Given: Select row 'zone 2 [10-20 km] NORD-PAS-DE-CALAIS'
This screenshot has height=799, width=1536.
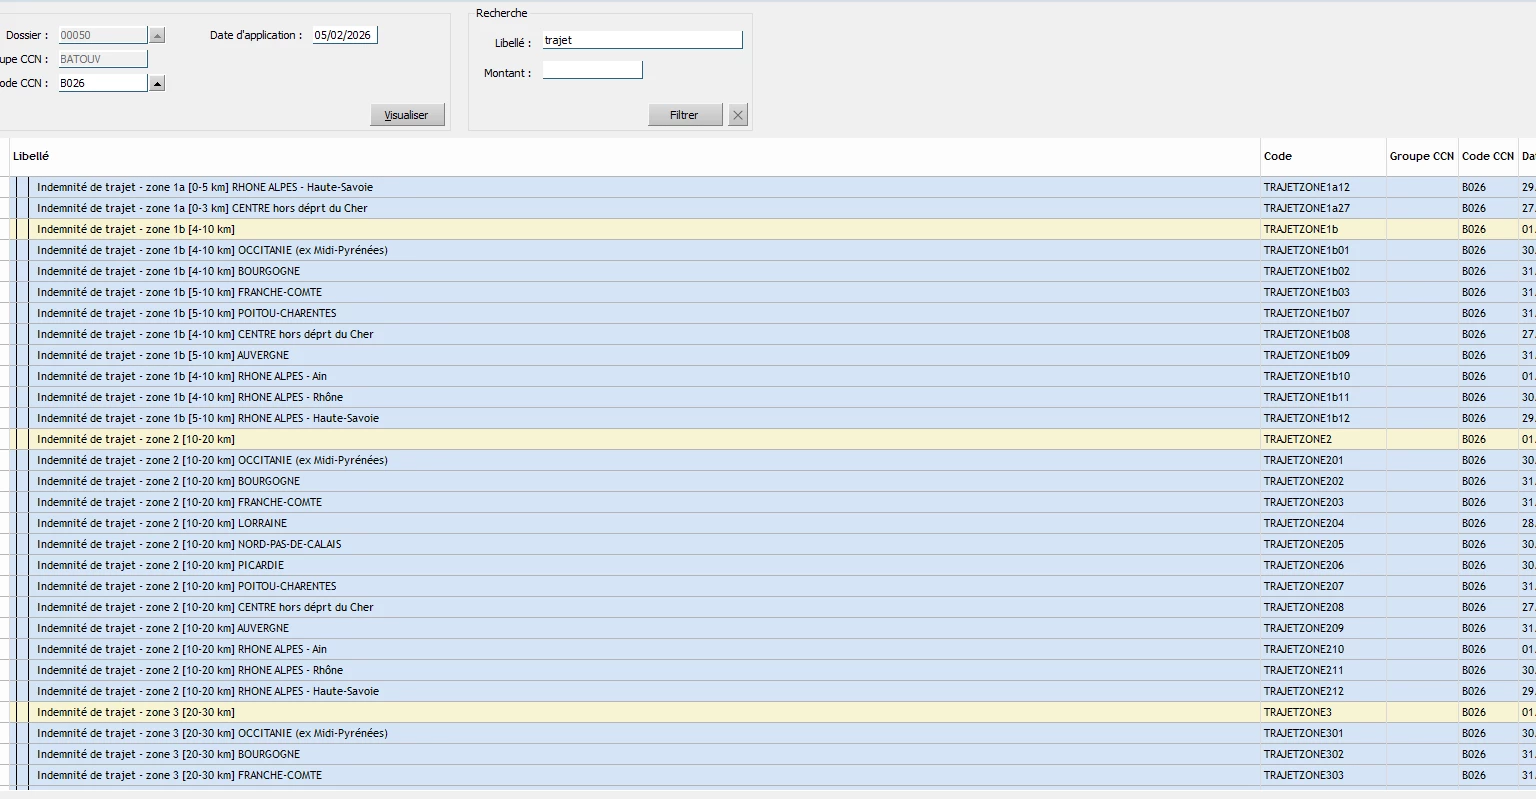Looking at the screenshot, I should tap(768, 544).
